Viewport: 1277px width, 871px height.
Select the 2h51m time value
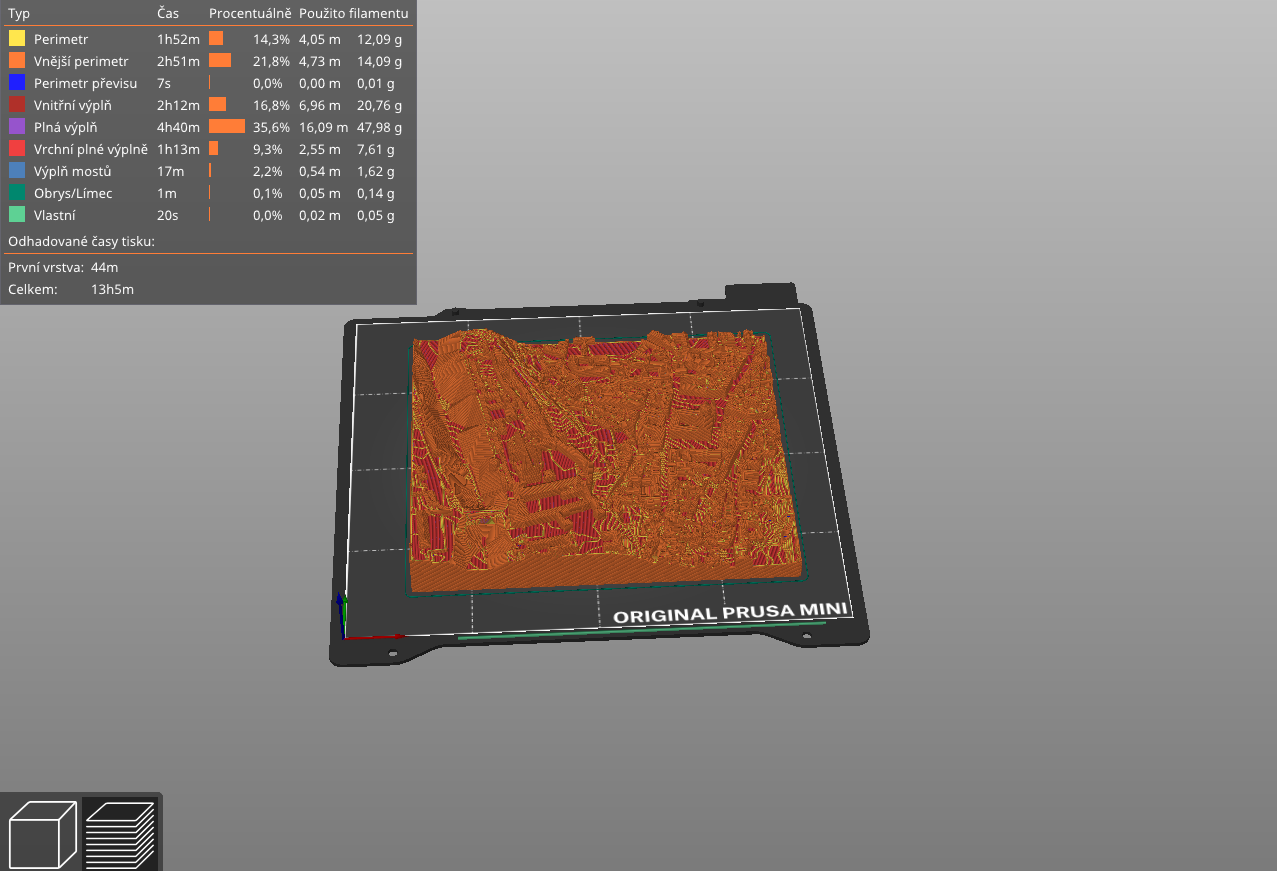(178, 61)
